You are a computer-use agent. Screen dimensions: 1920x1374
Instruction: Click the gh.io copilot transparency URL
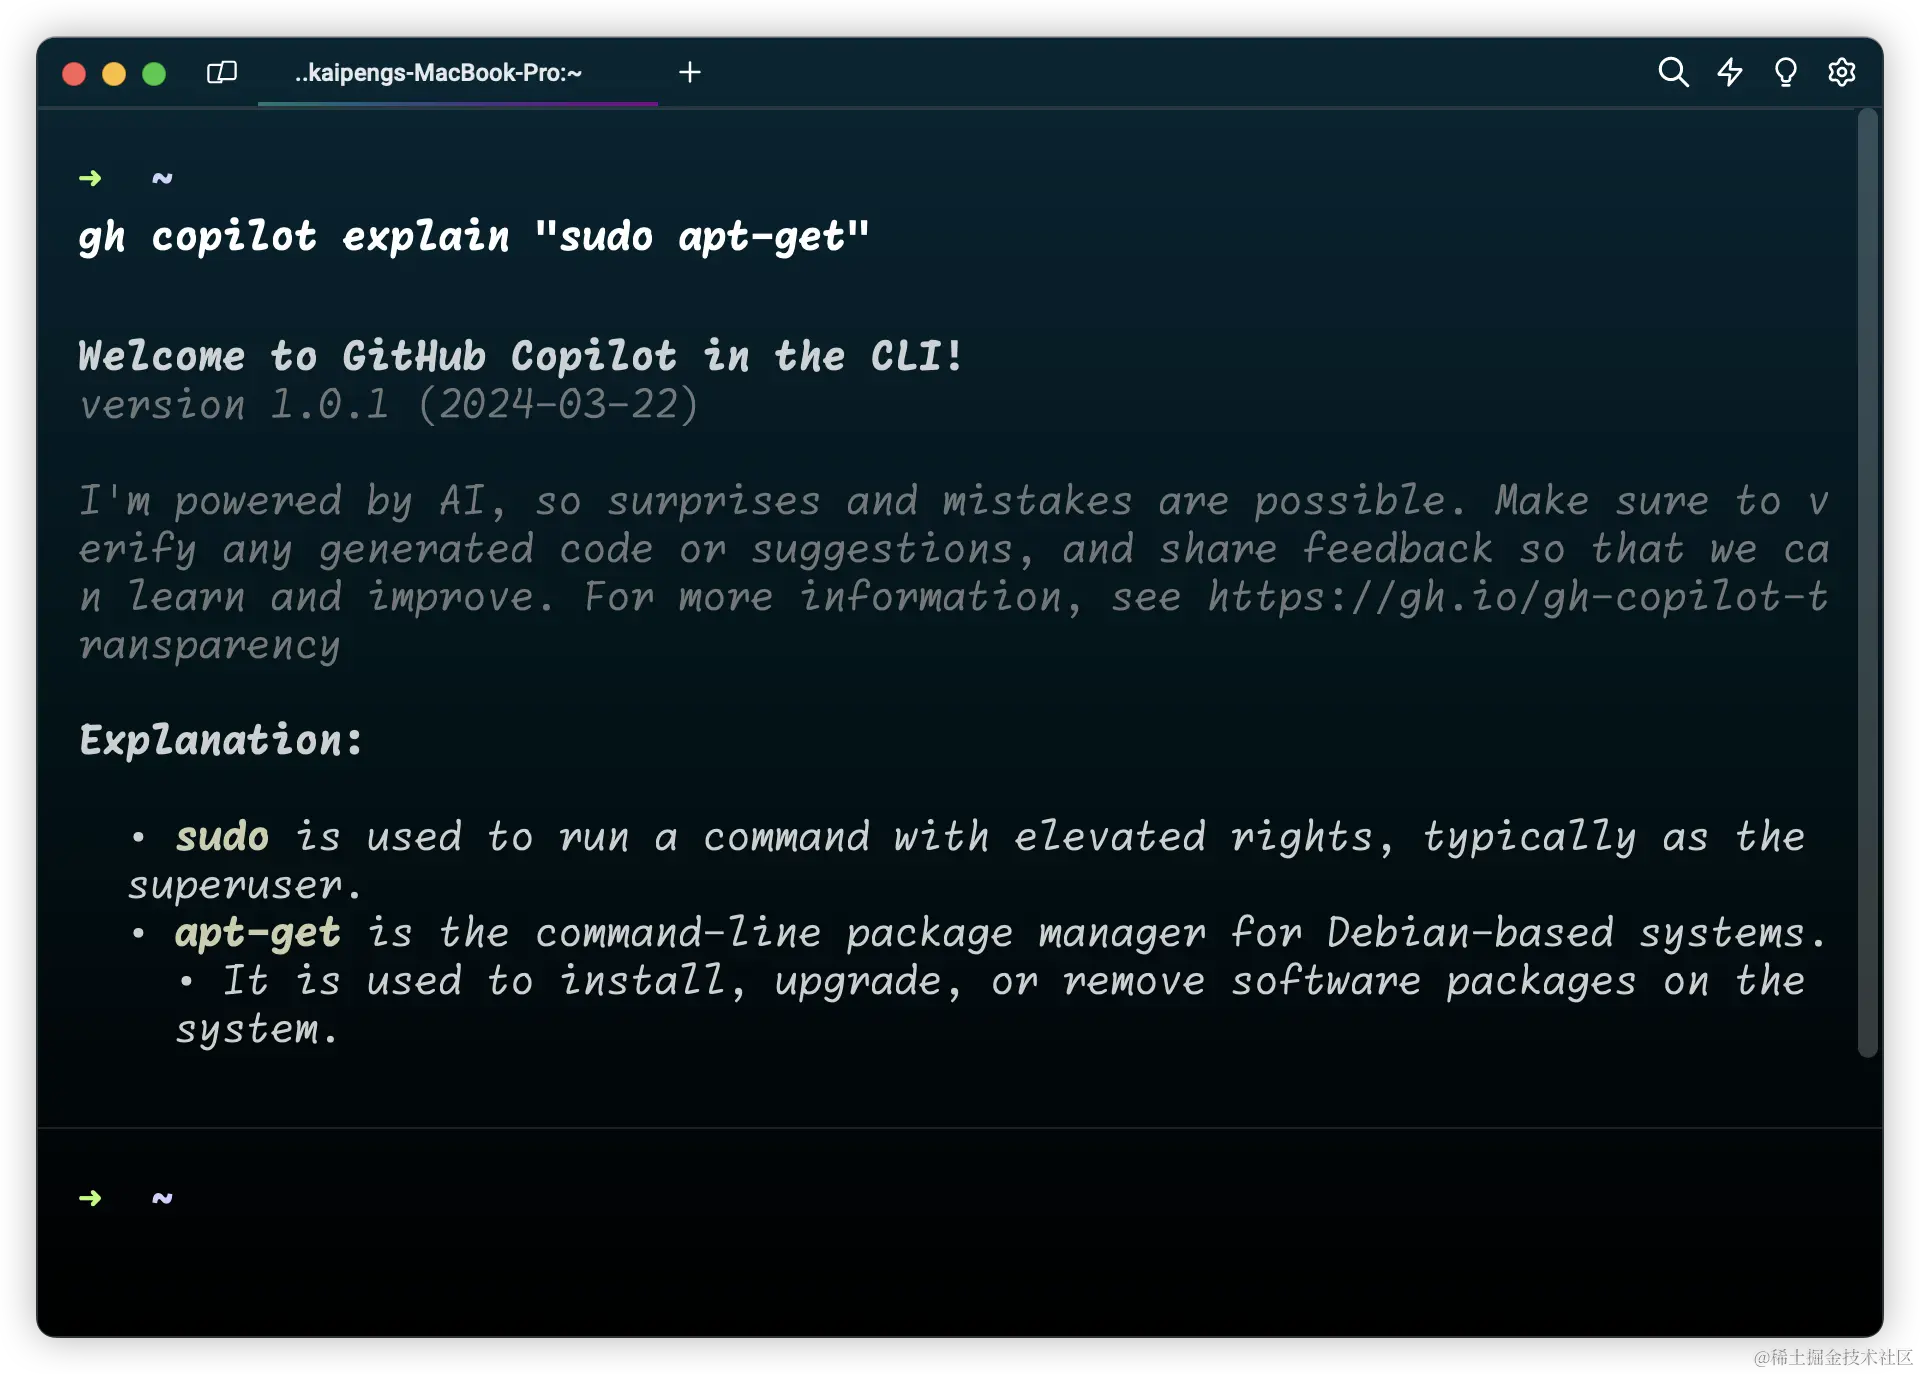click(x=1518, y=597)
